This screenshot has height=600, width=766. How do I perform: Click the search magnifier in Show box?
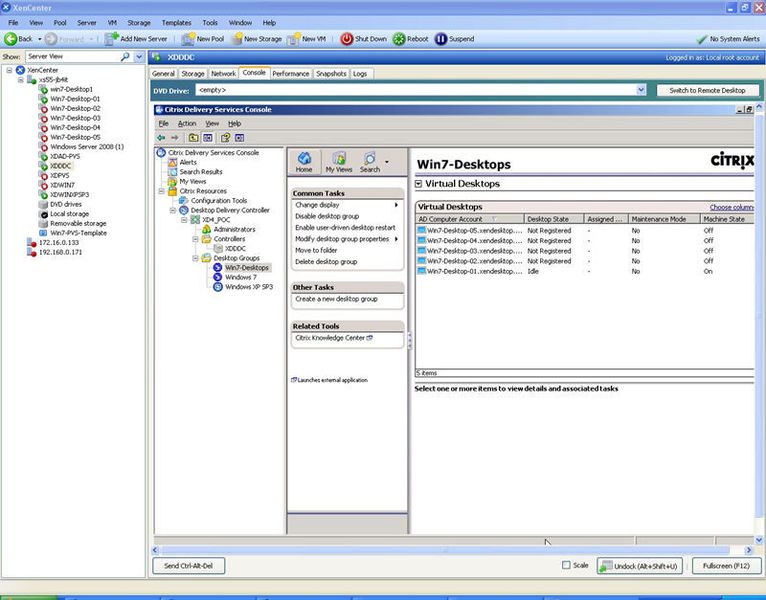pos(125,57)
